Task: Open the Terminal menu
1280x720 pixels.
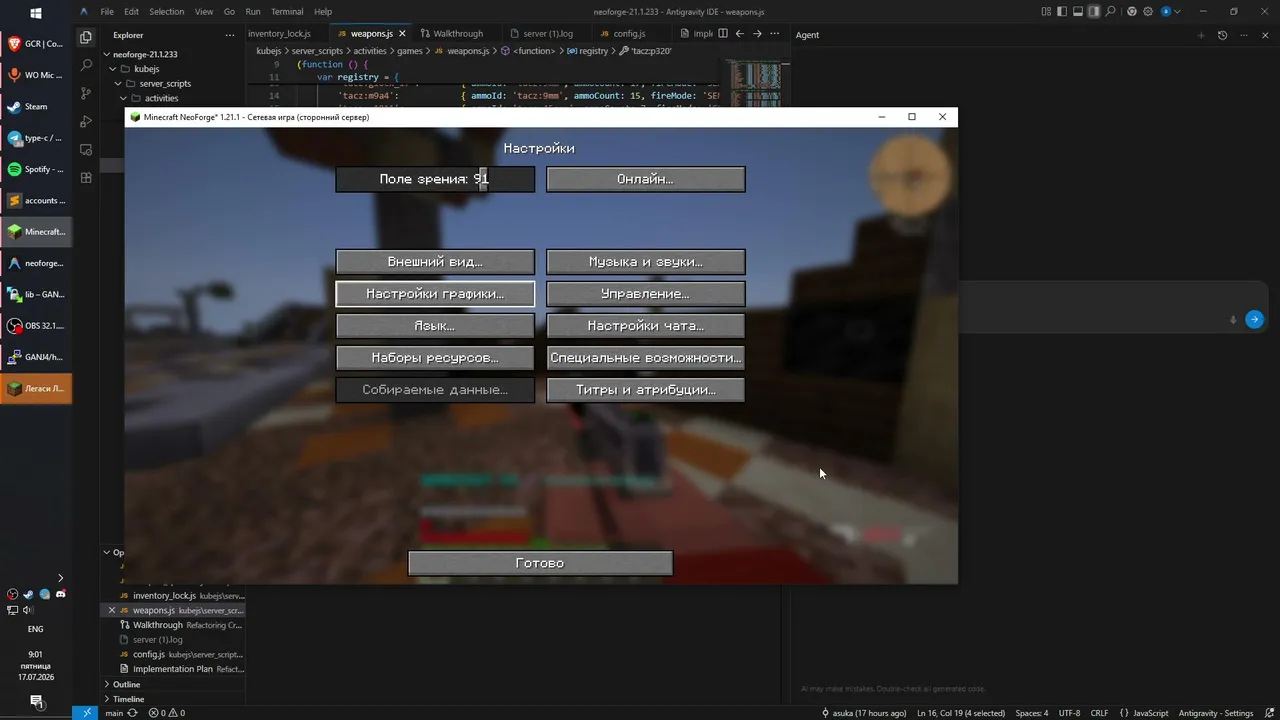Action: point(287,12)
